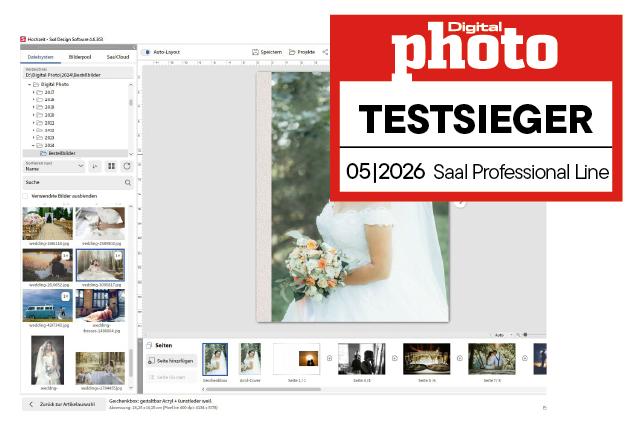
Task: Click the icon at bottom-right status bar
Action: pyautogui.click(x=544, y=408)
